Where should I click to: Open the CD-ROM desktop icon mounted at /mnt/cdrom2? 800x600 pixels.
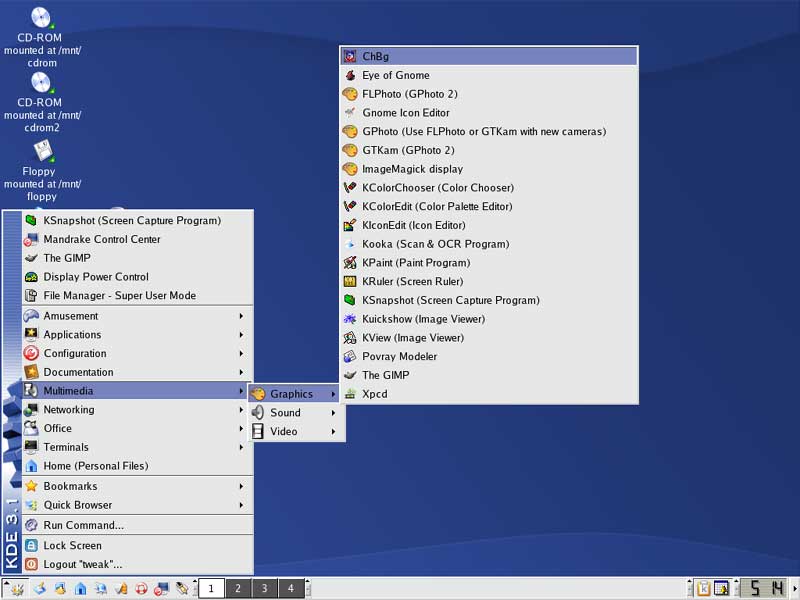tap(42, 83)
